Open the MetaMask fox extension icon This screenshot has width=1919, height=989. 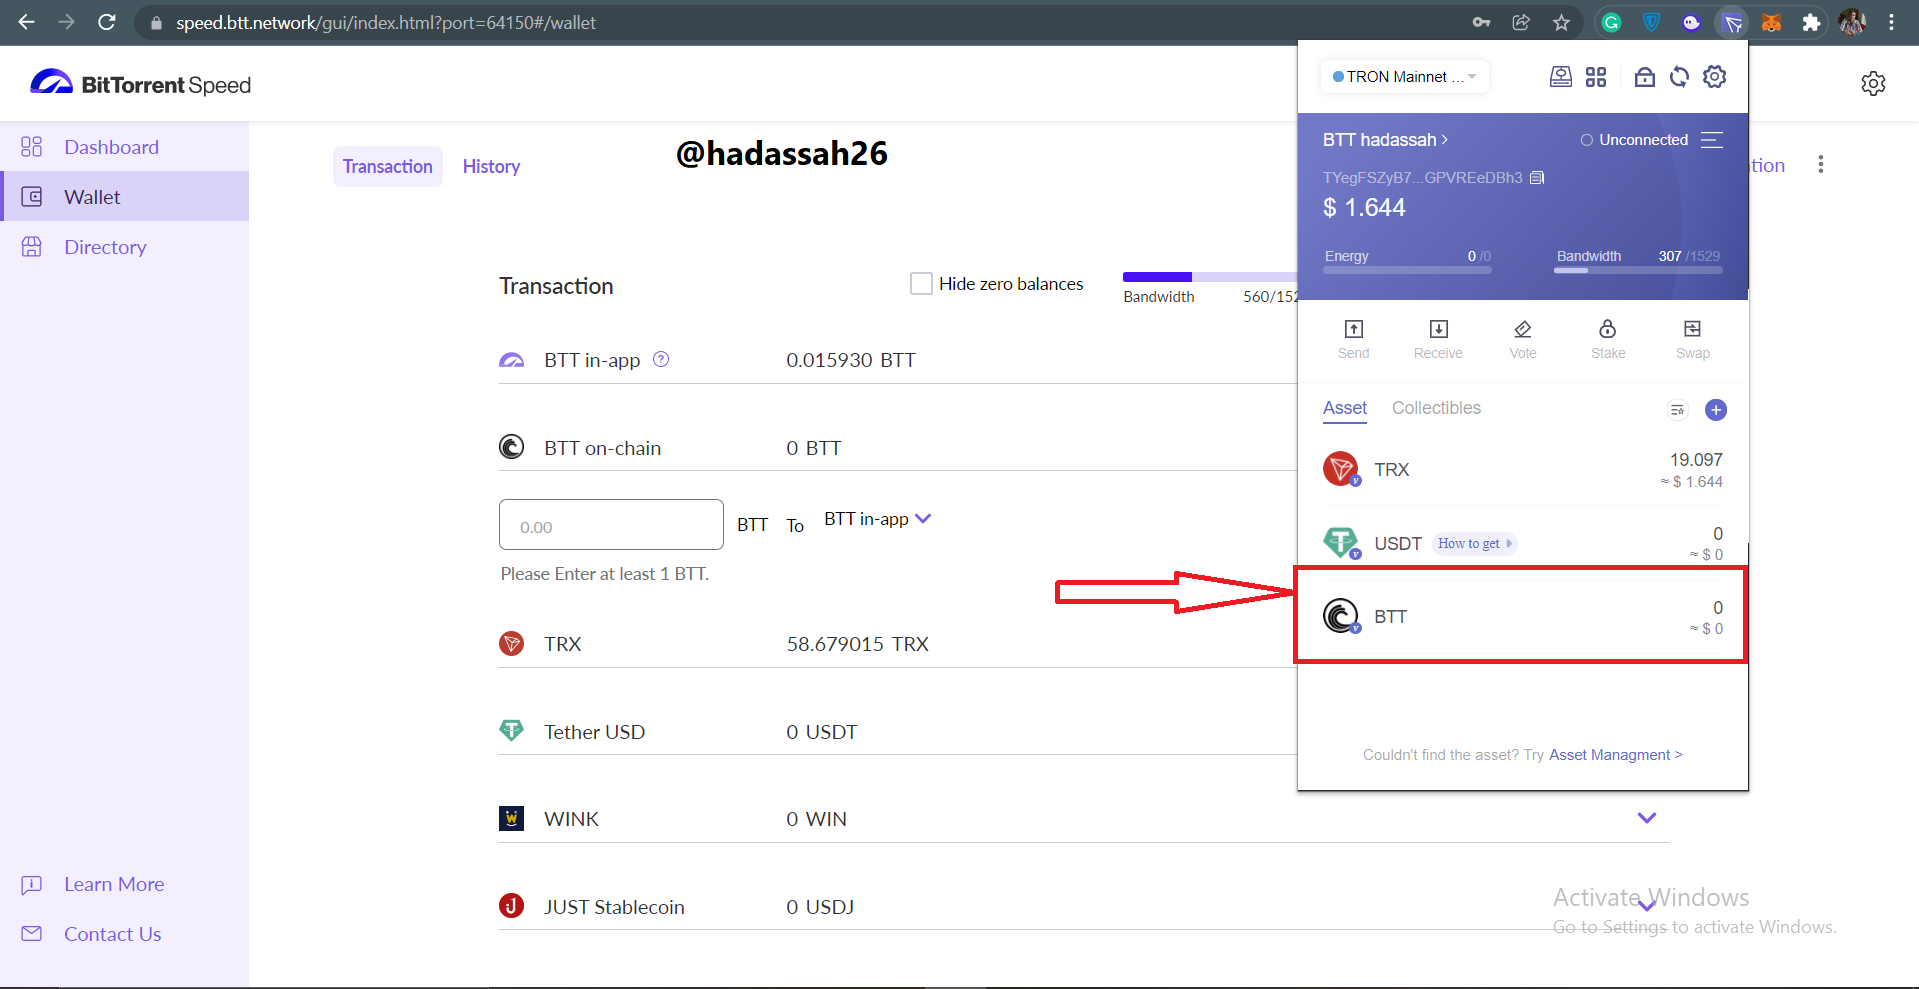1771,22
